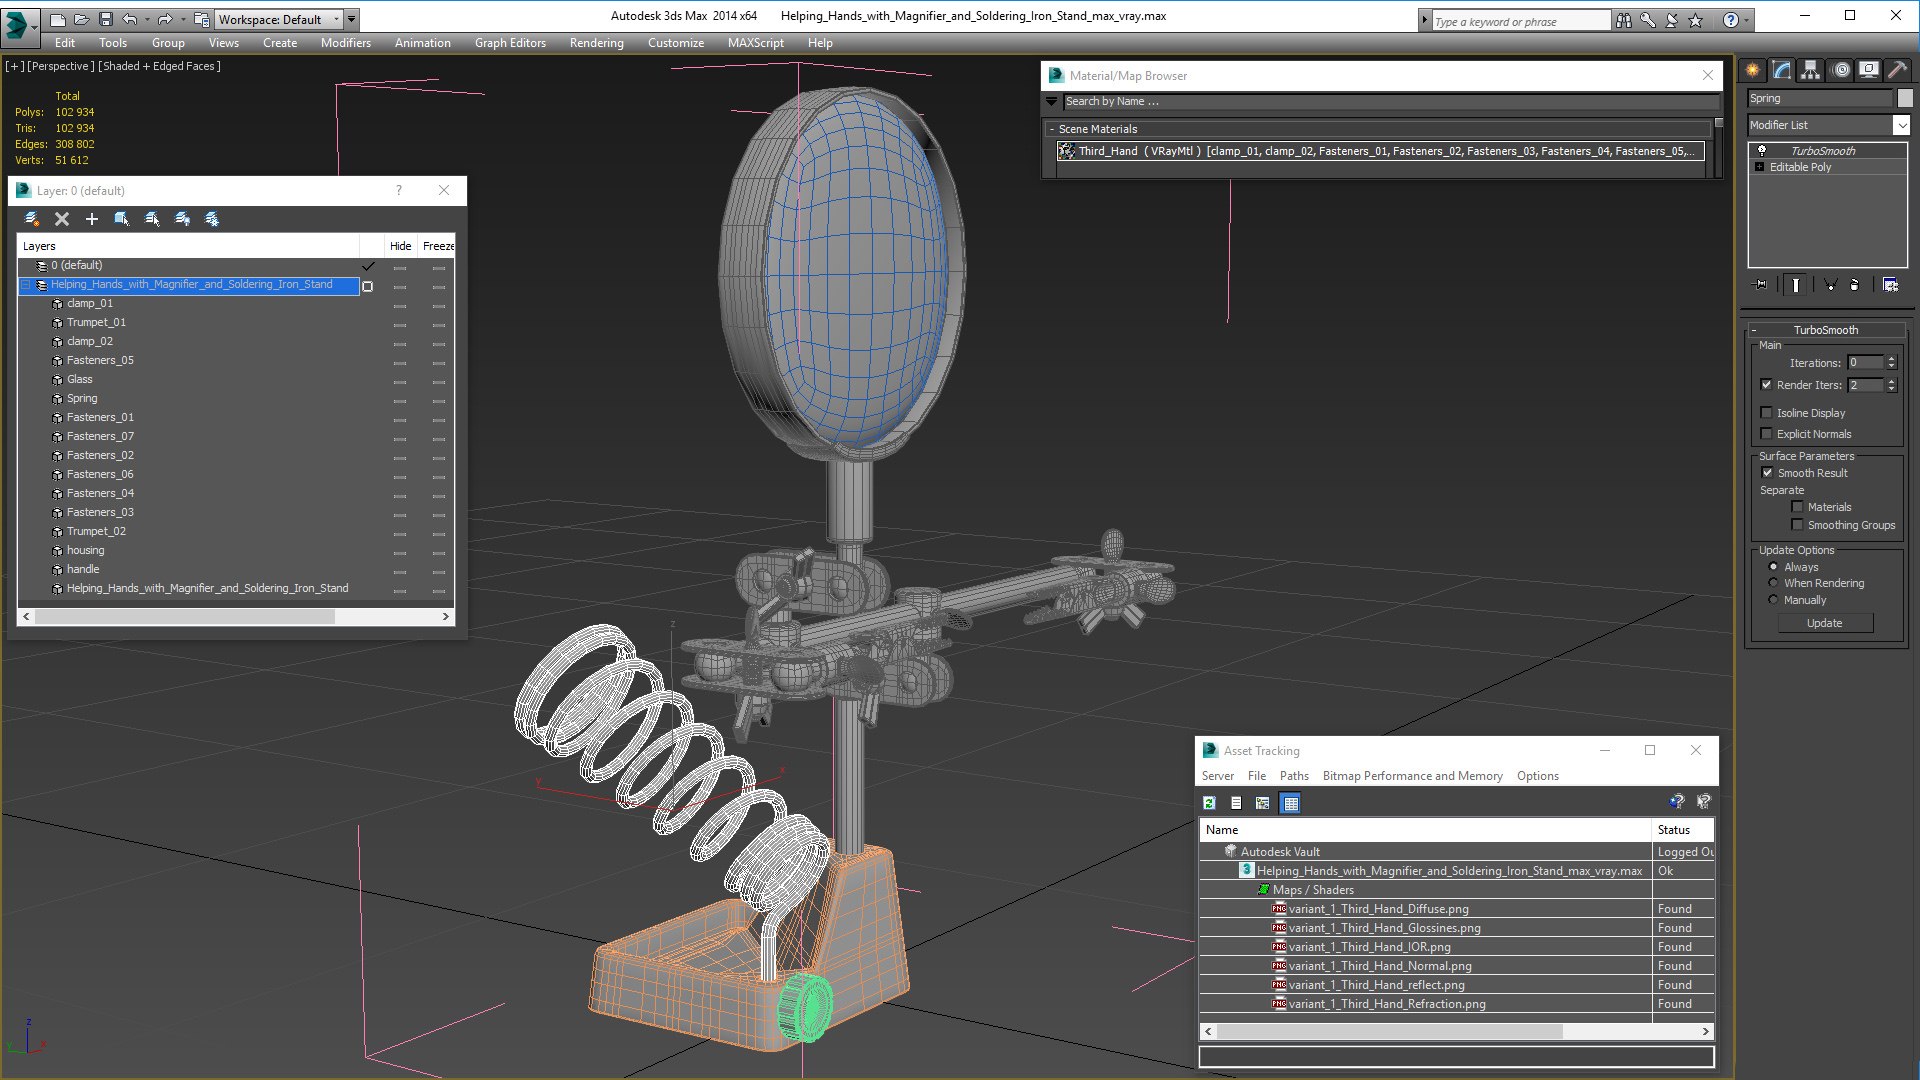Click the TurboSmooth Update button
This screenshot has width=1920, height=1080.
click(1825, 623)
